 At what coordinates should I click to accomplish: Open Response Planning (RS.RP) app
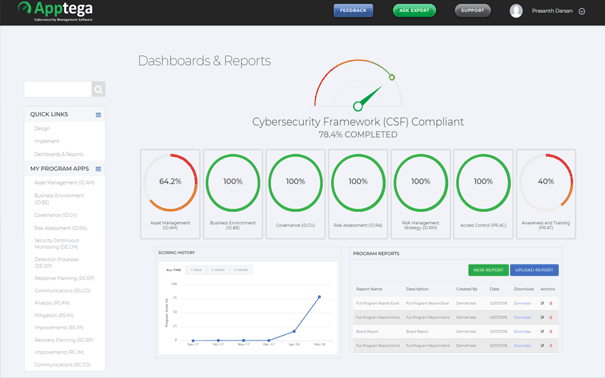(64, 278)
